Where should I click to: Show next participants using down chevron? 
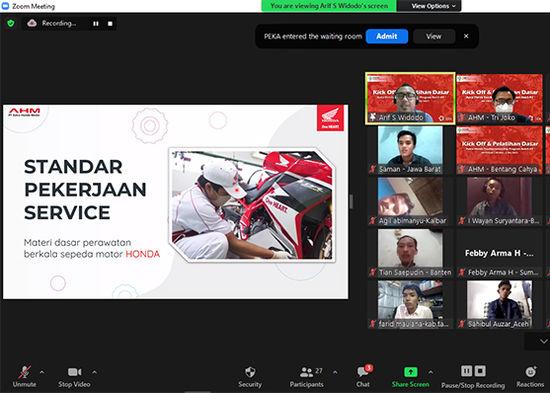coord(543,341)
